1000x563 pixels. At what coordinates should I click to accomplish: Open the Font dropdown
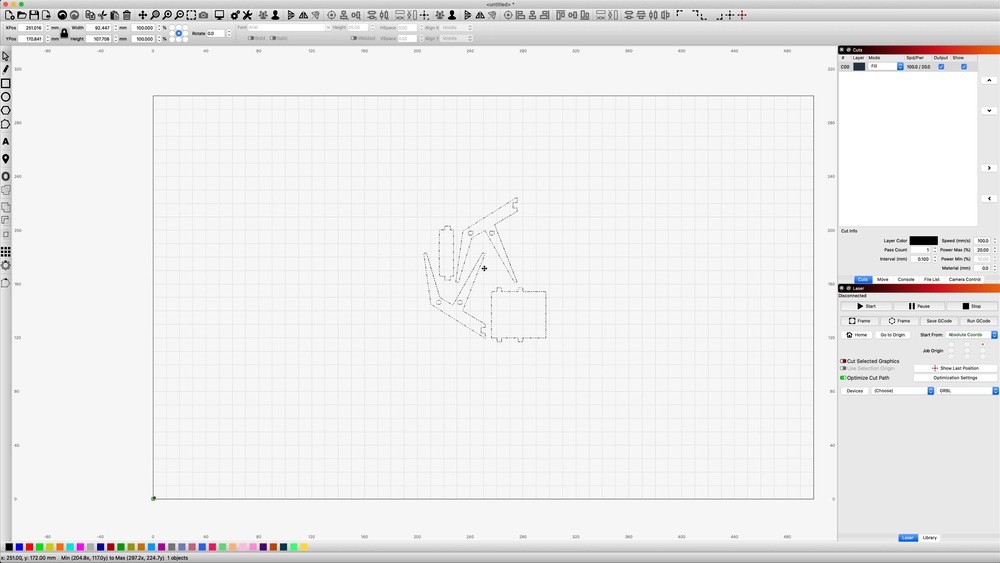coord(289,27)
